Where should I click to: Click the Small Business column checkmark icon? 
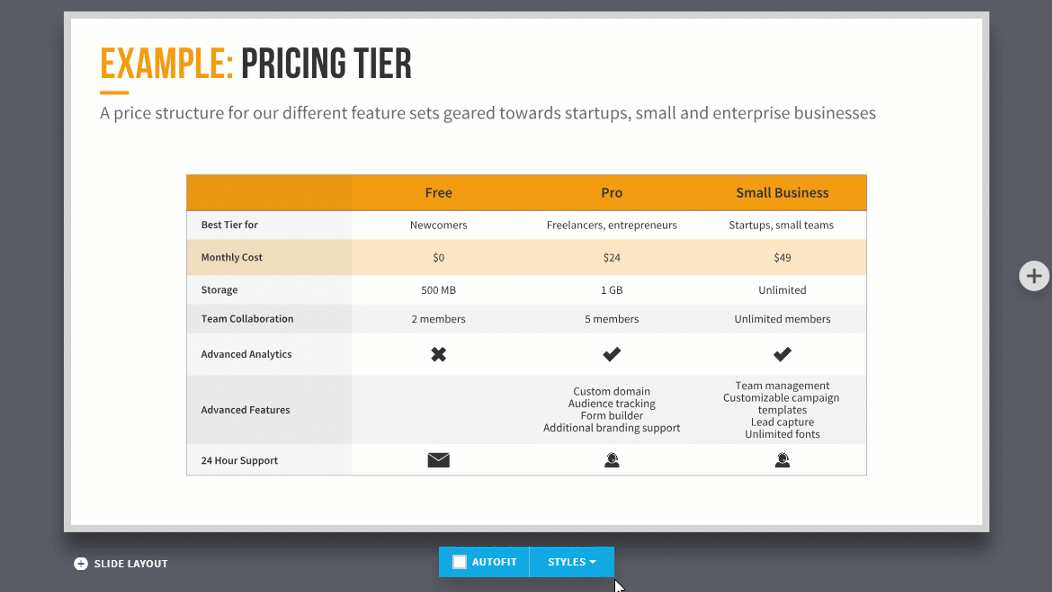tap(782, 354)
